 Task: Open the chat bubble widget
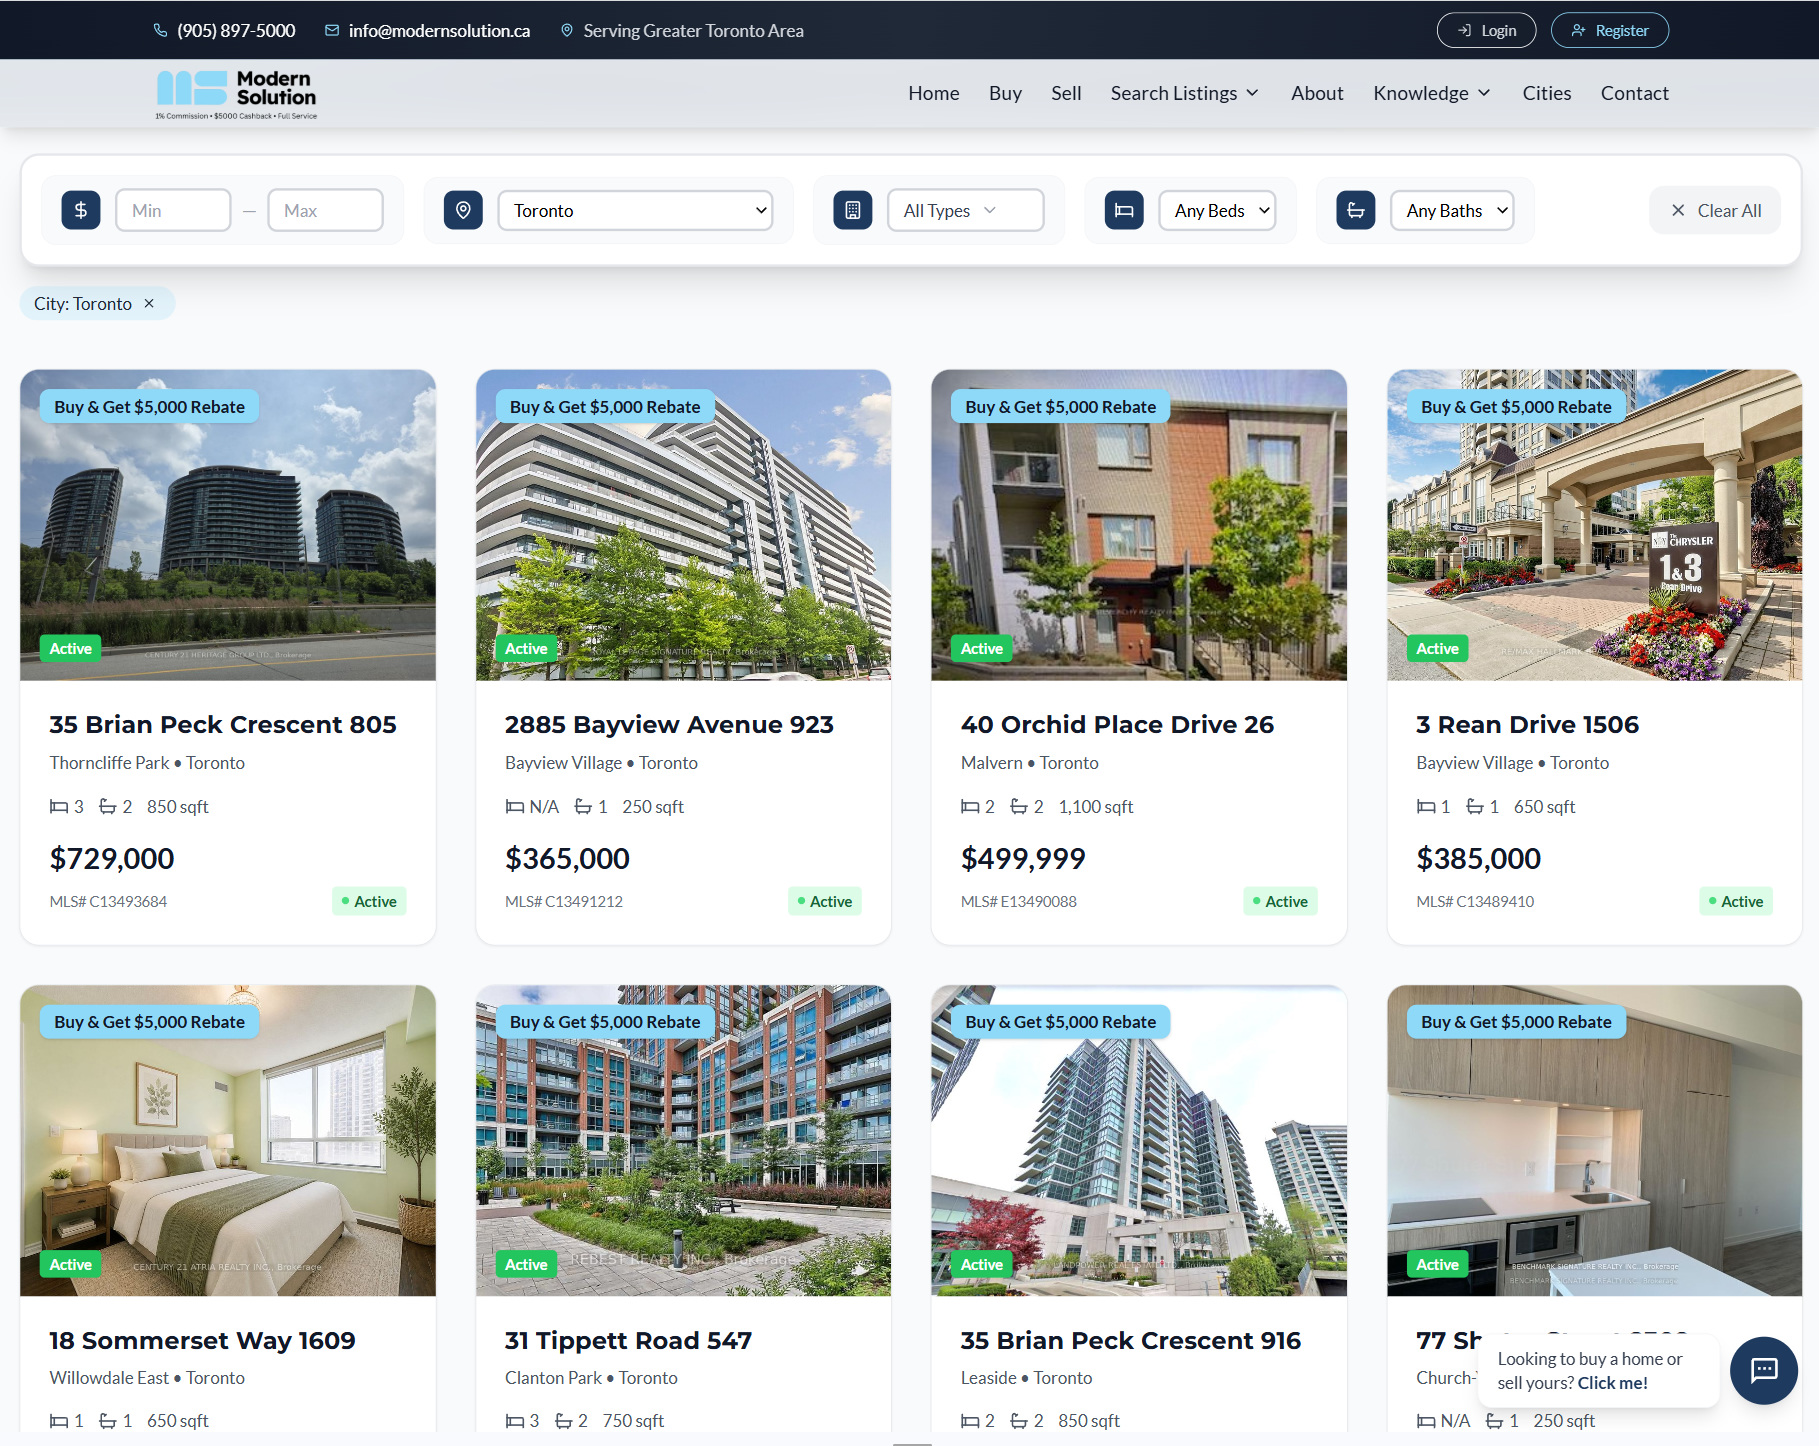pos(1764,1370)
